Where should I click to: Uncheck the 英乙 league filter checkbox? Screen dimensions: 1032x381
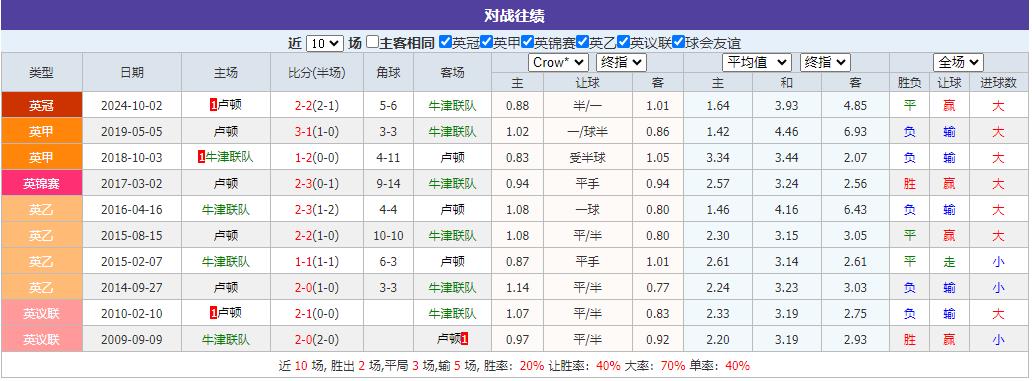pyautogui.click(x=582, y=42)
